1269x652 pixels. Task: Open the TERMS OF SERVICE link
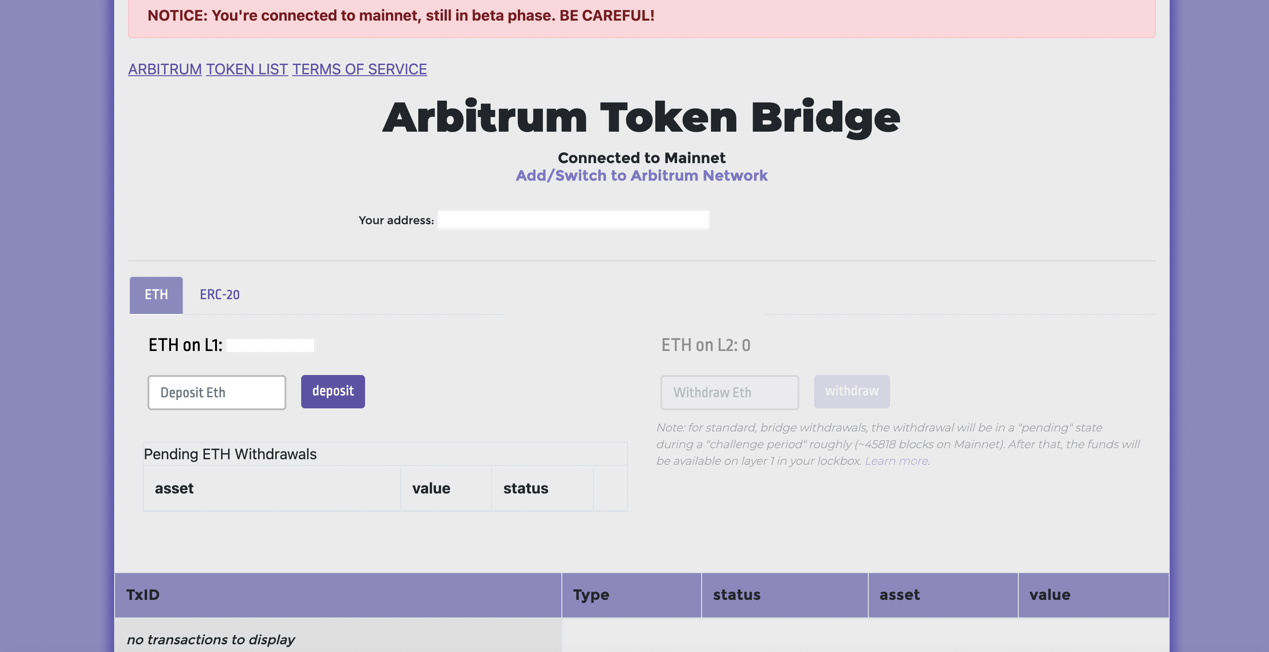359,69
